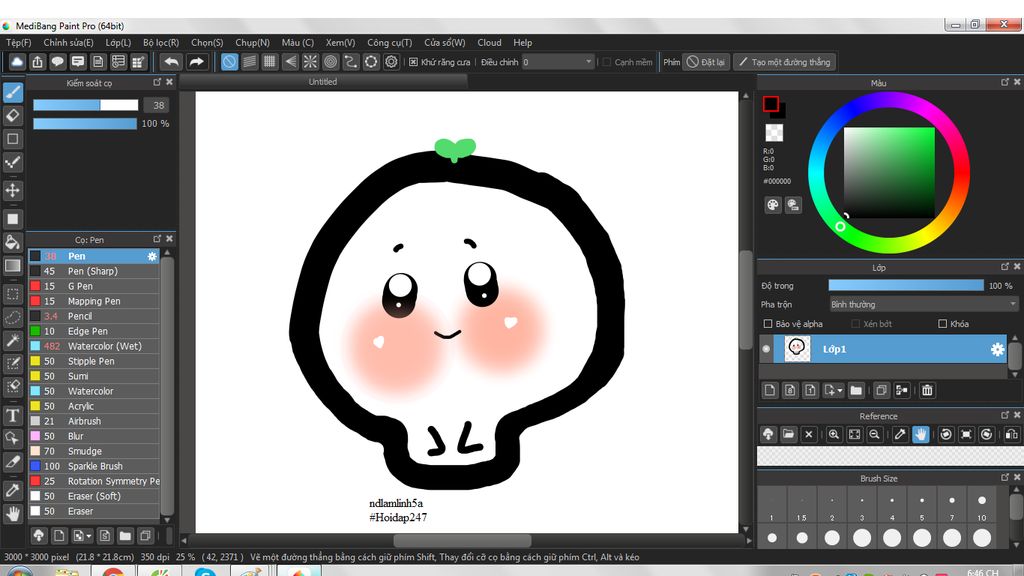Select the Brush tool in left toolbar
The width and height of the screenshot is (1024, 576).
pos(13,92)
